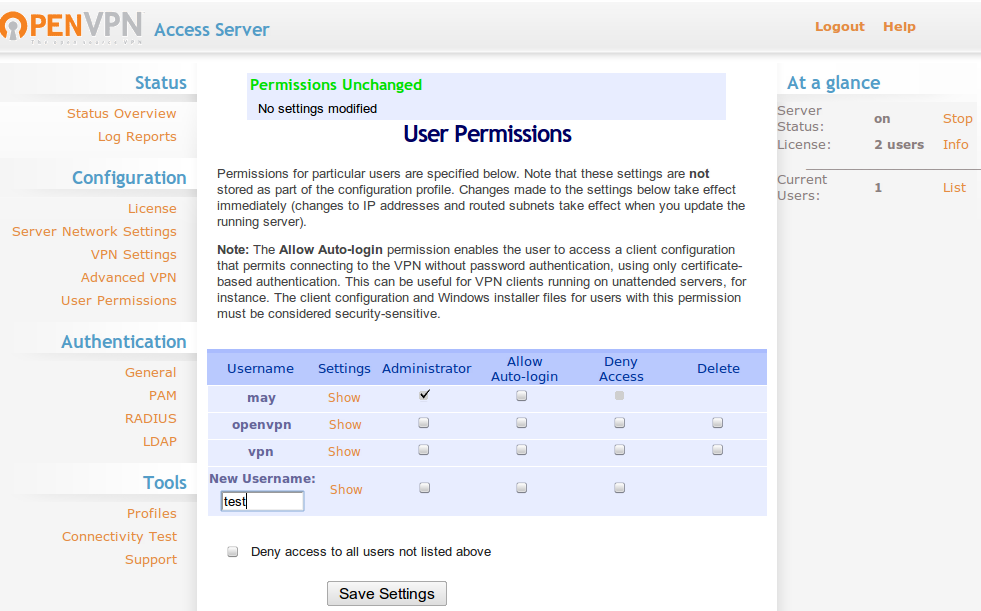Open Help link
The width and height of the screenshot is (981, 611).
pos(899,27)
